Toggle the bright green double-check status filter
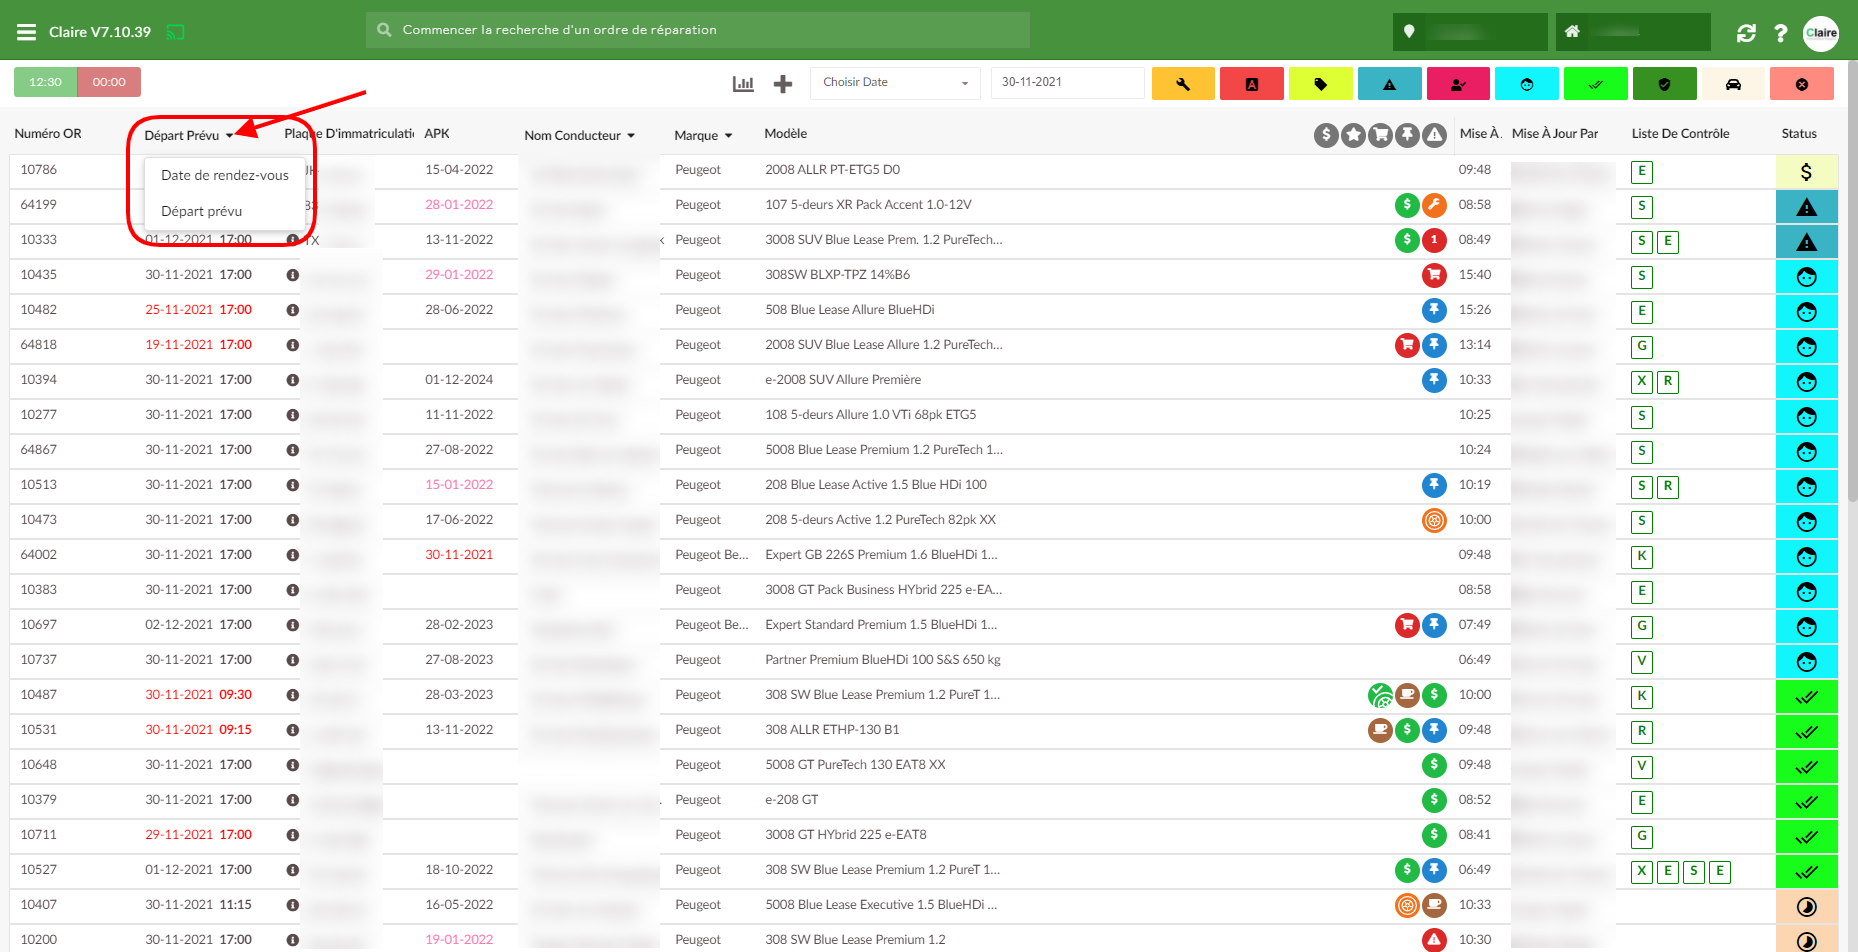Viewport: 1858px width, 952px height. [1595, 84]
